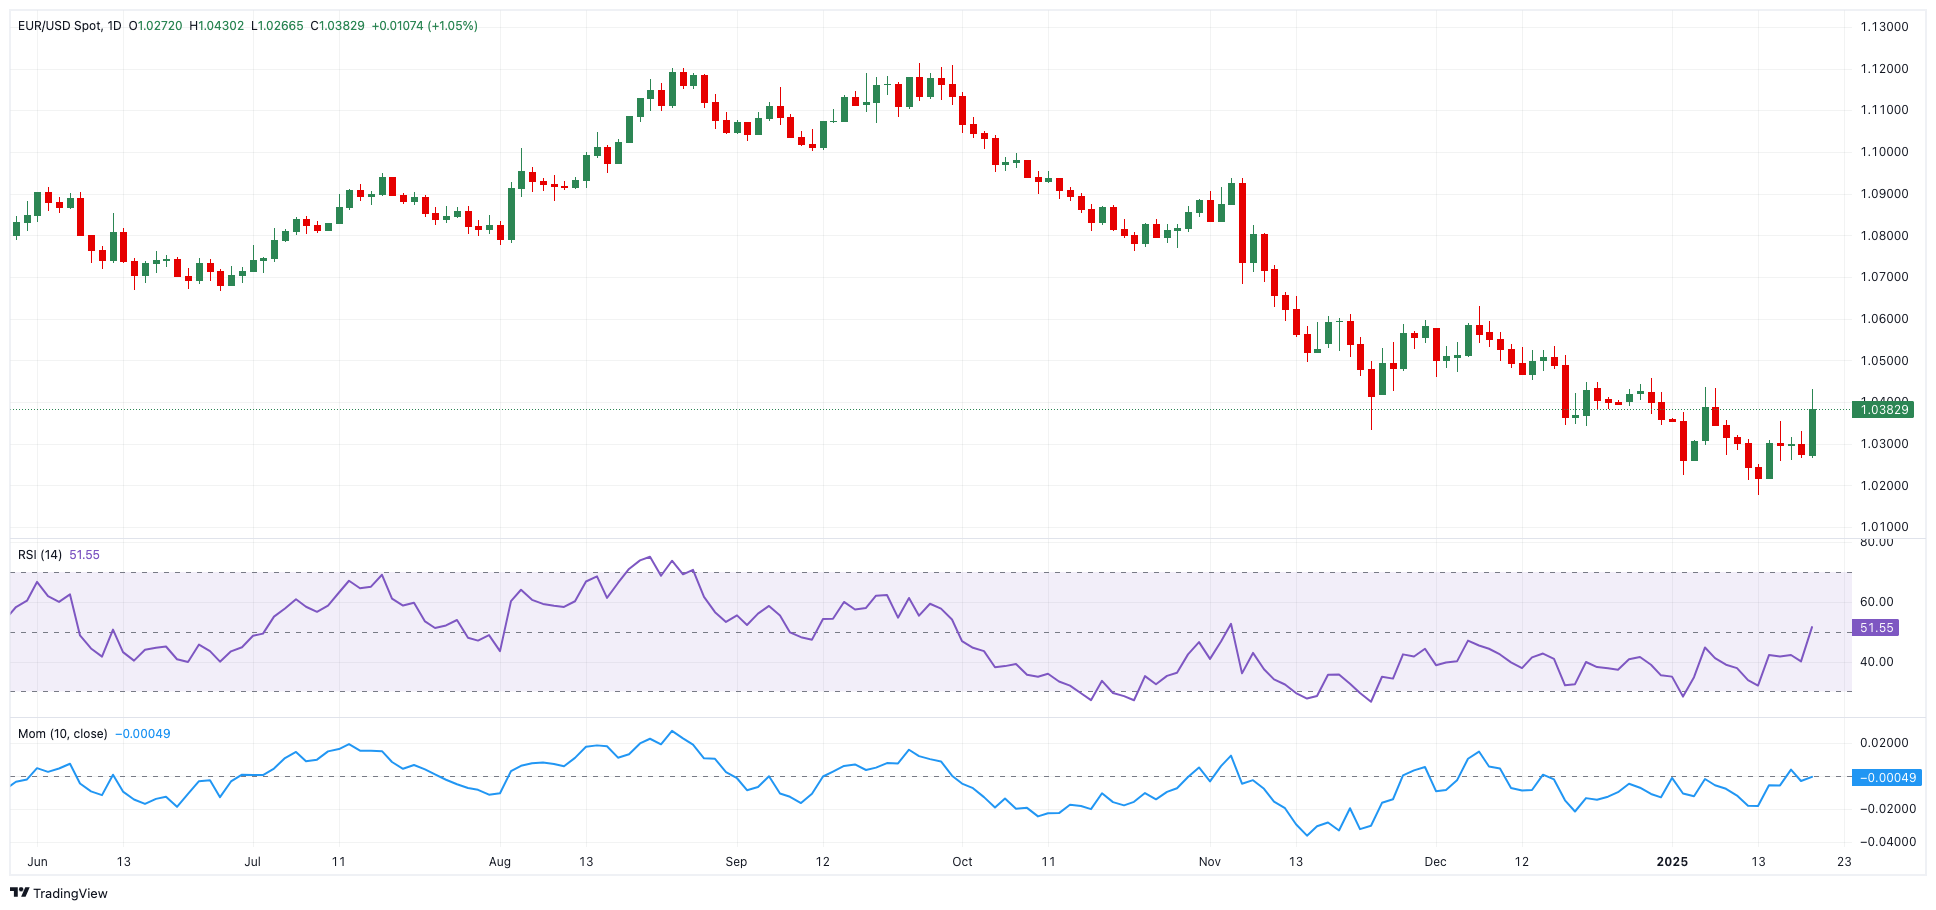Screen dimensions: 1936x910
Task: Click the TradingView logo icon
Action: (x=19, y=893)
